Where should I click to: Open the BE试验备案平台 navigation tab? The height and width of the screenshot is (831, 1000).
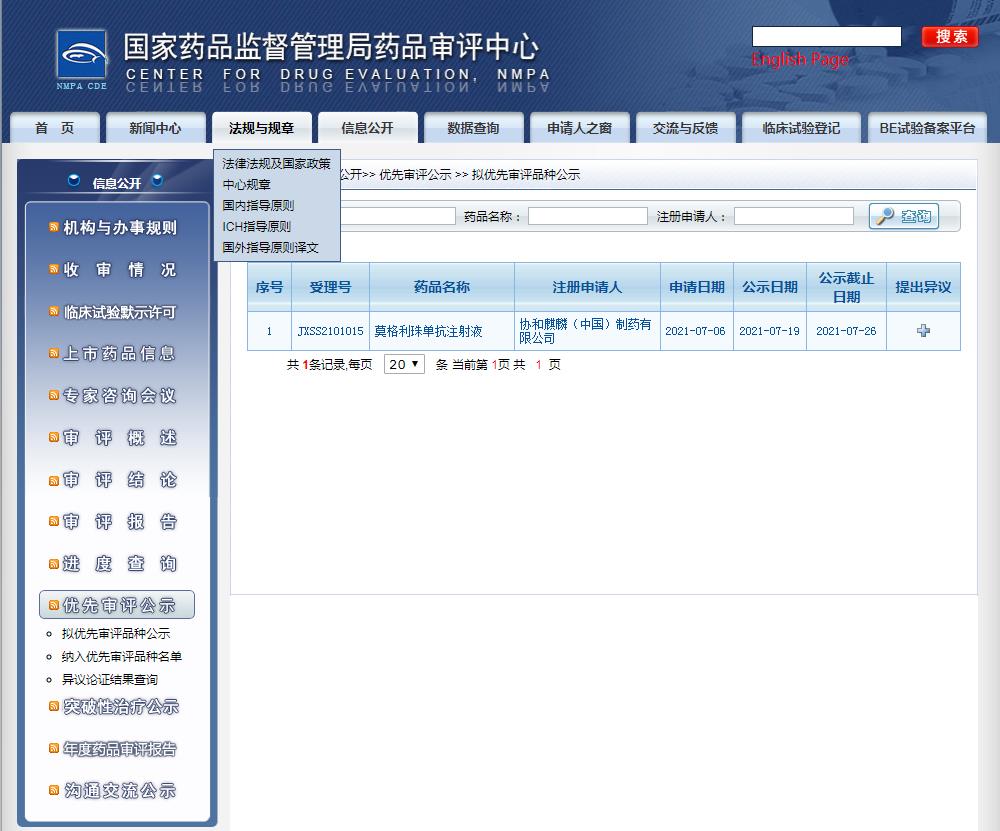point(927,128)
